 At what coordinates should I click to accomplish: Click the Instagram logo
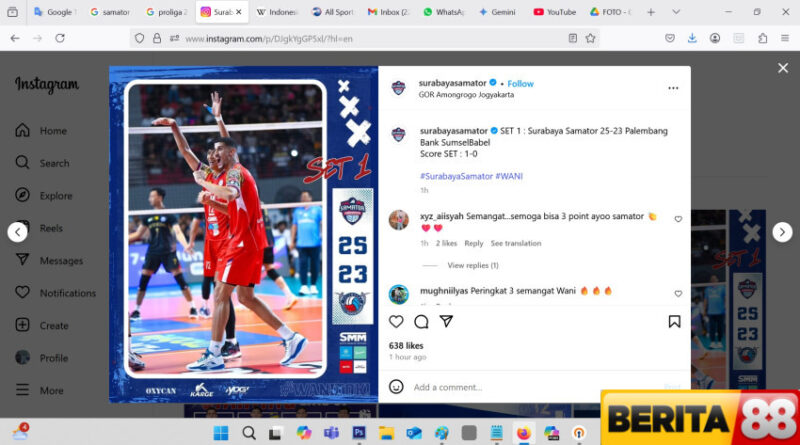[47, 85]
